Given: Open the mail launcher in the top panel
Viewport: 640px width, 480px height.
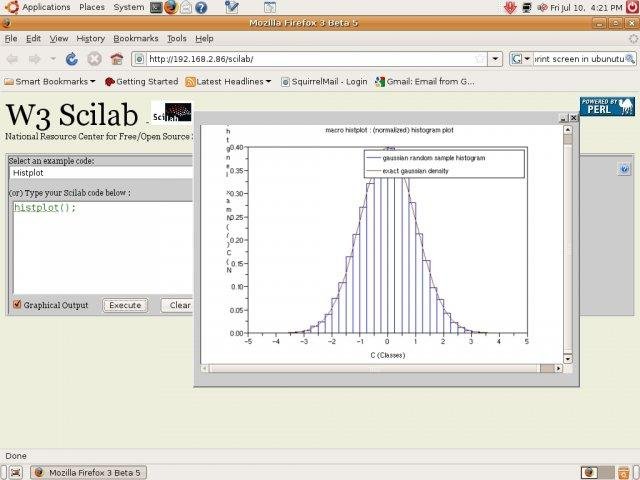Looking at the screenshot, I should (186, 7).
